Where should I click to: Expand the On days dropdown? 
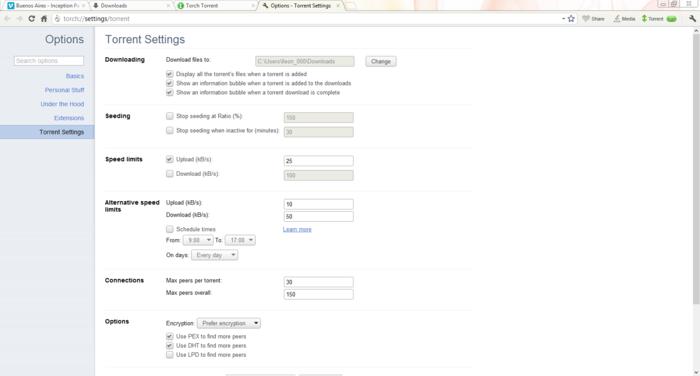(214, 255)
